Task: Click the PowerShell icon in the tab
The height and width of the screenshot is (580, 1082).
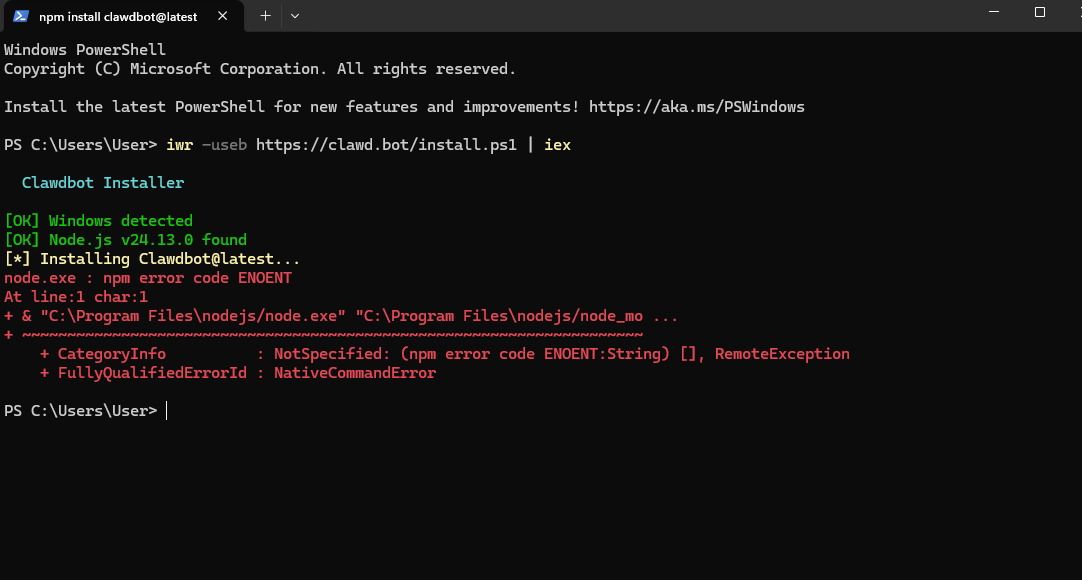Action: coord(20,17)
